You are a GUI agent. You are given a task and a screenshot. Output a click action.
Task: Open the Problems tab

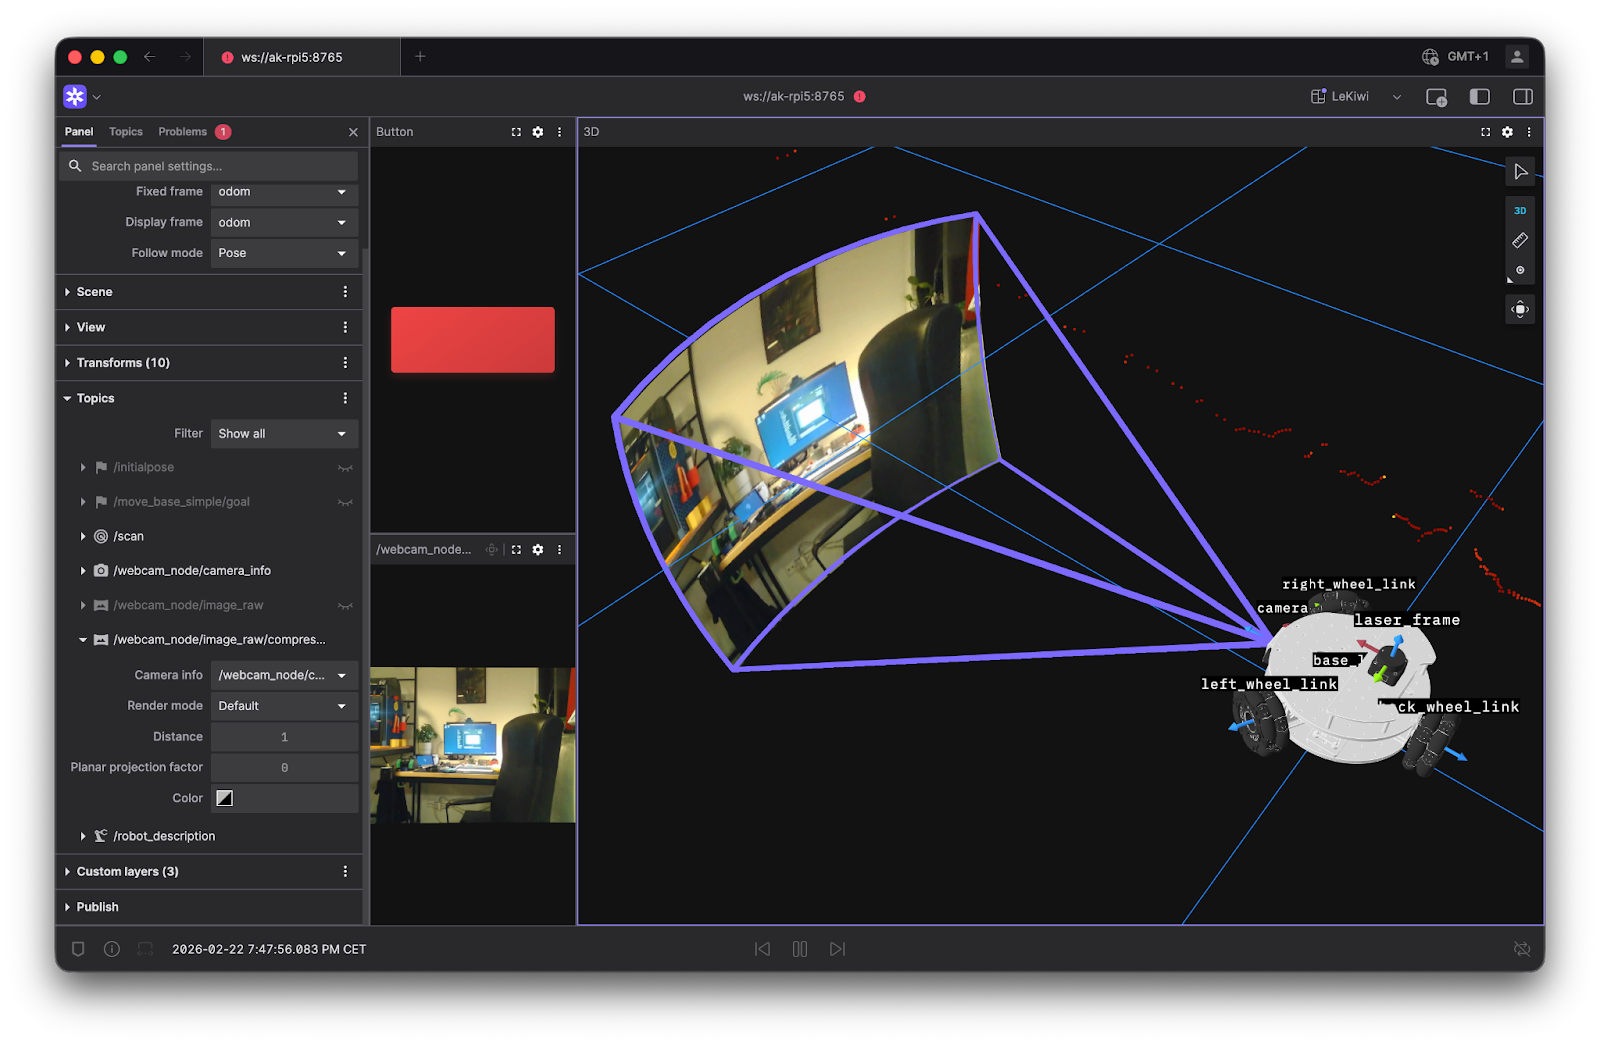click(182, 131)
